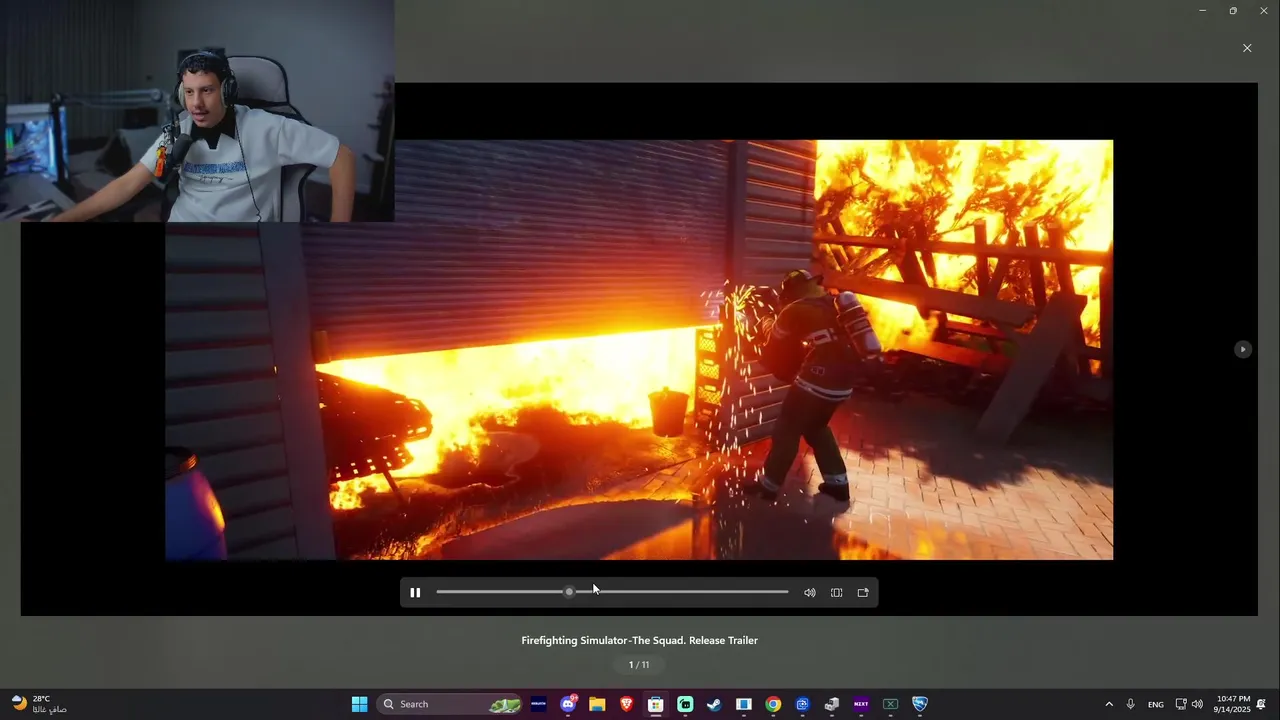Image resolution: width=1280 pixels, height=720 pixels.
Task: Switch ENG input language indicator
Action: [1156, 704]
